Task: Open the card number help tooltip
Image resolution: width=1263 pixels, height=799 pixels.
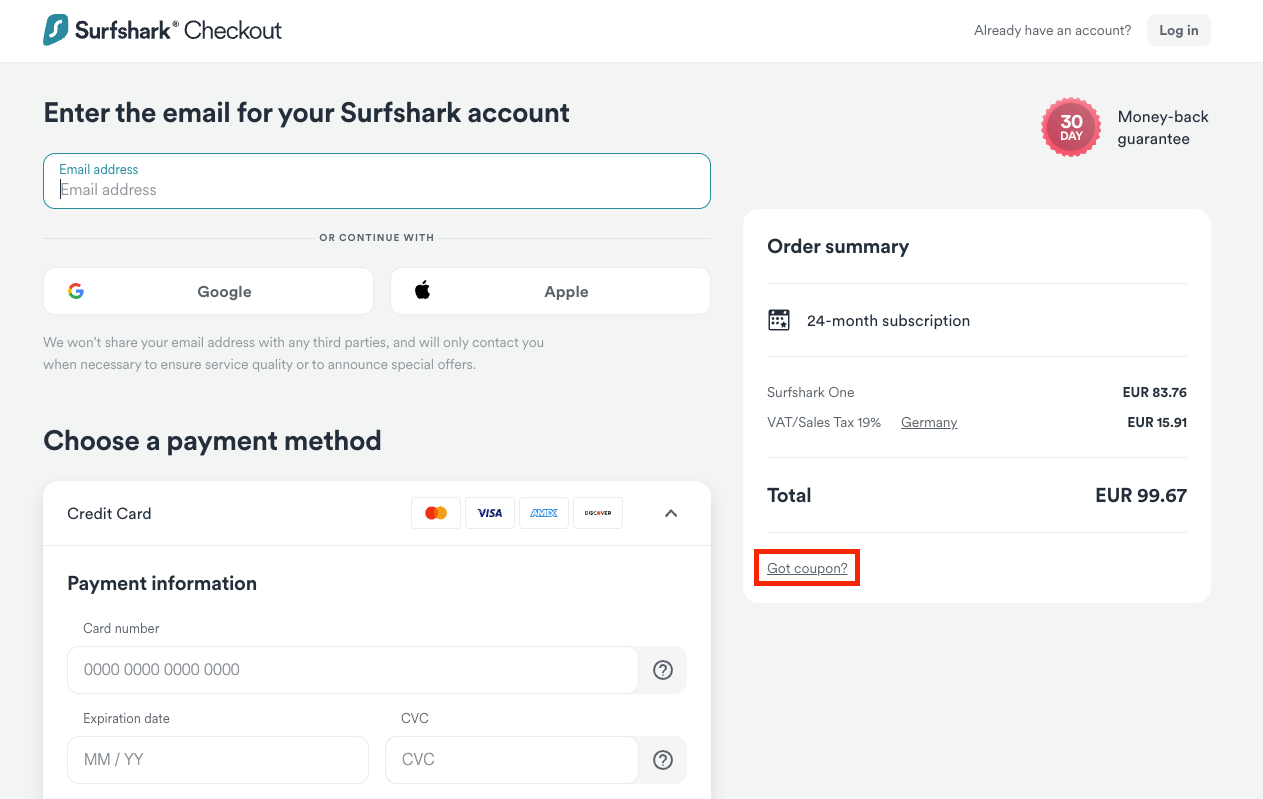Action: (x=662, y=669)
